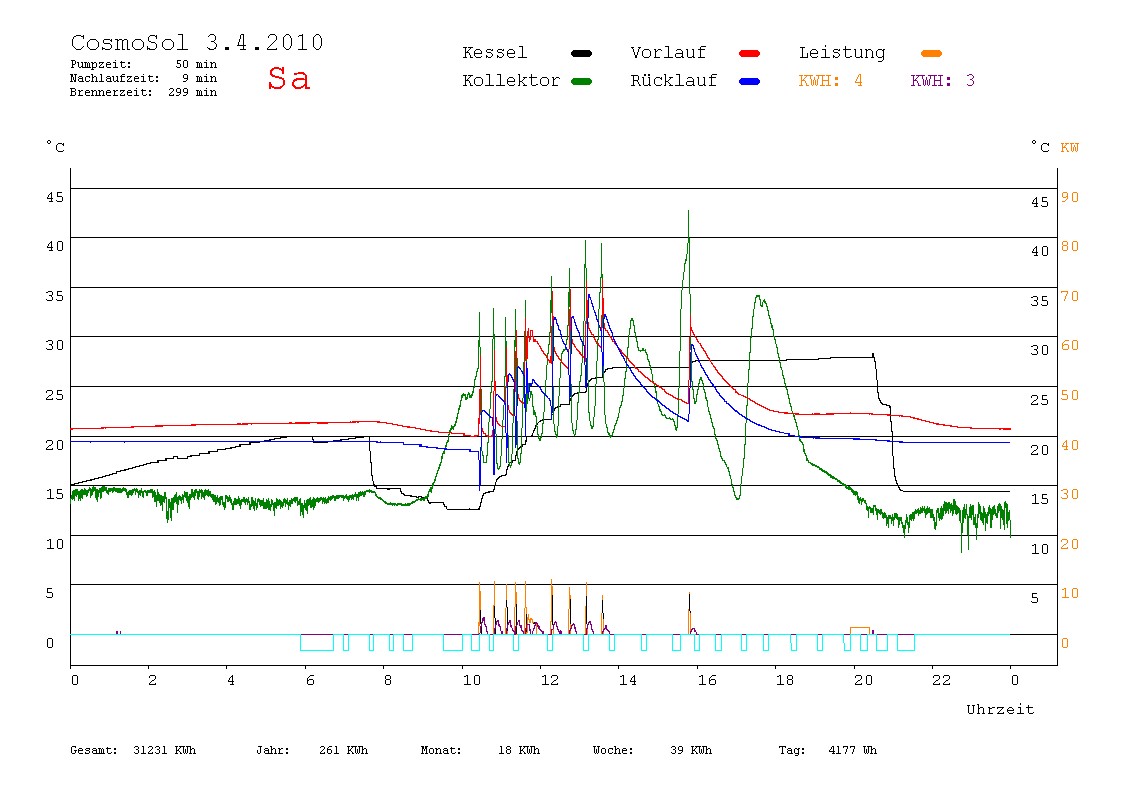This screenshot has height=812, width=1148.
Task: Click the Brennerzeit value '299 min'
Action: (x=193, y=92)
